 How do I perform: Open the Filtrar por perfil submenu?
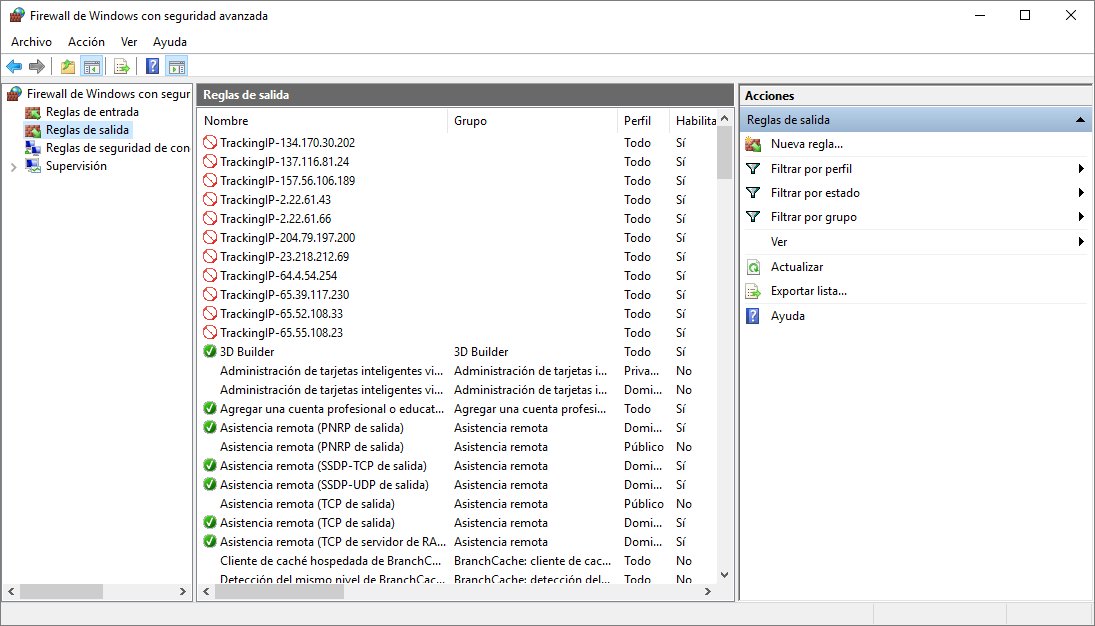(x=1081, y=169)
